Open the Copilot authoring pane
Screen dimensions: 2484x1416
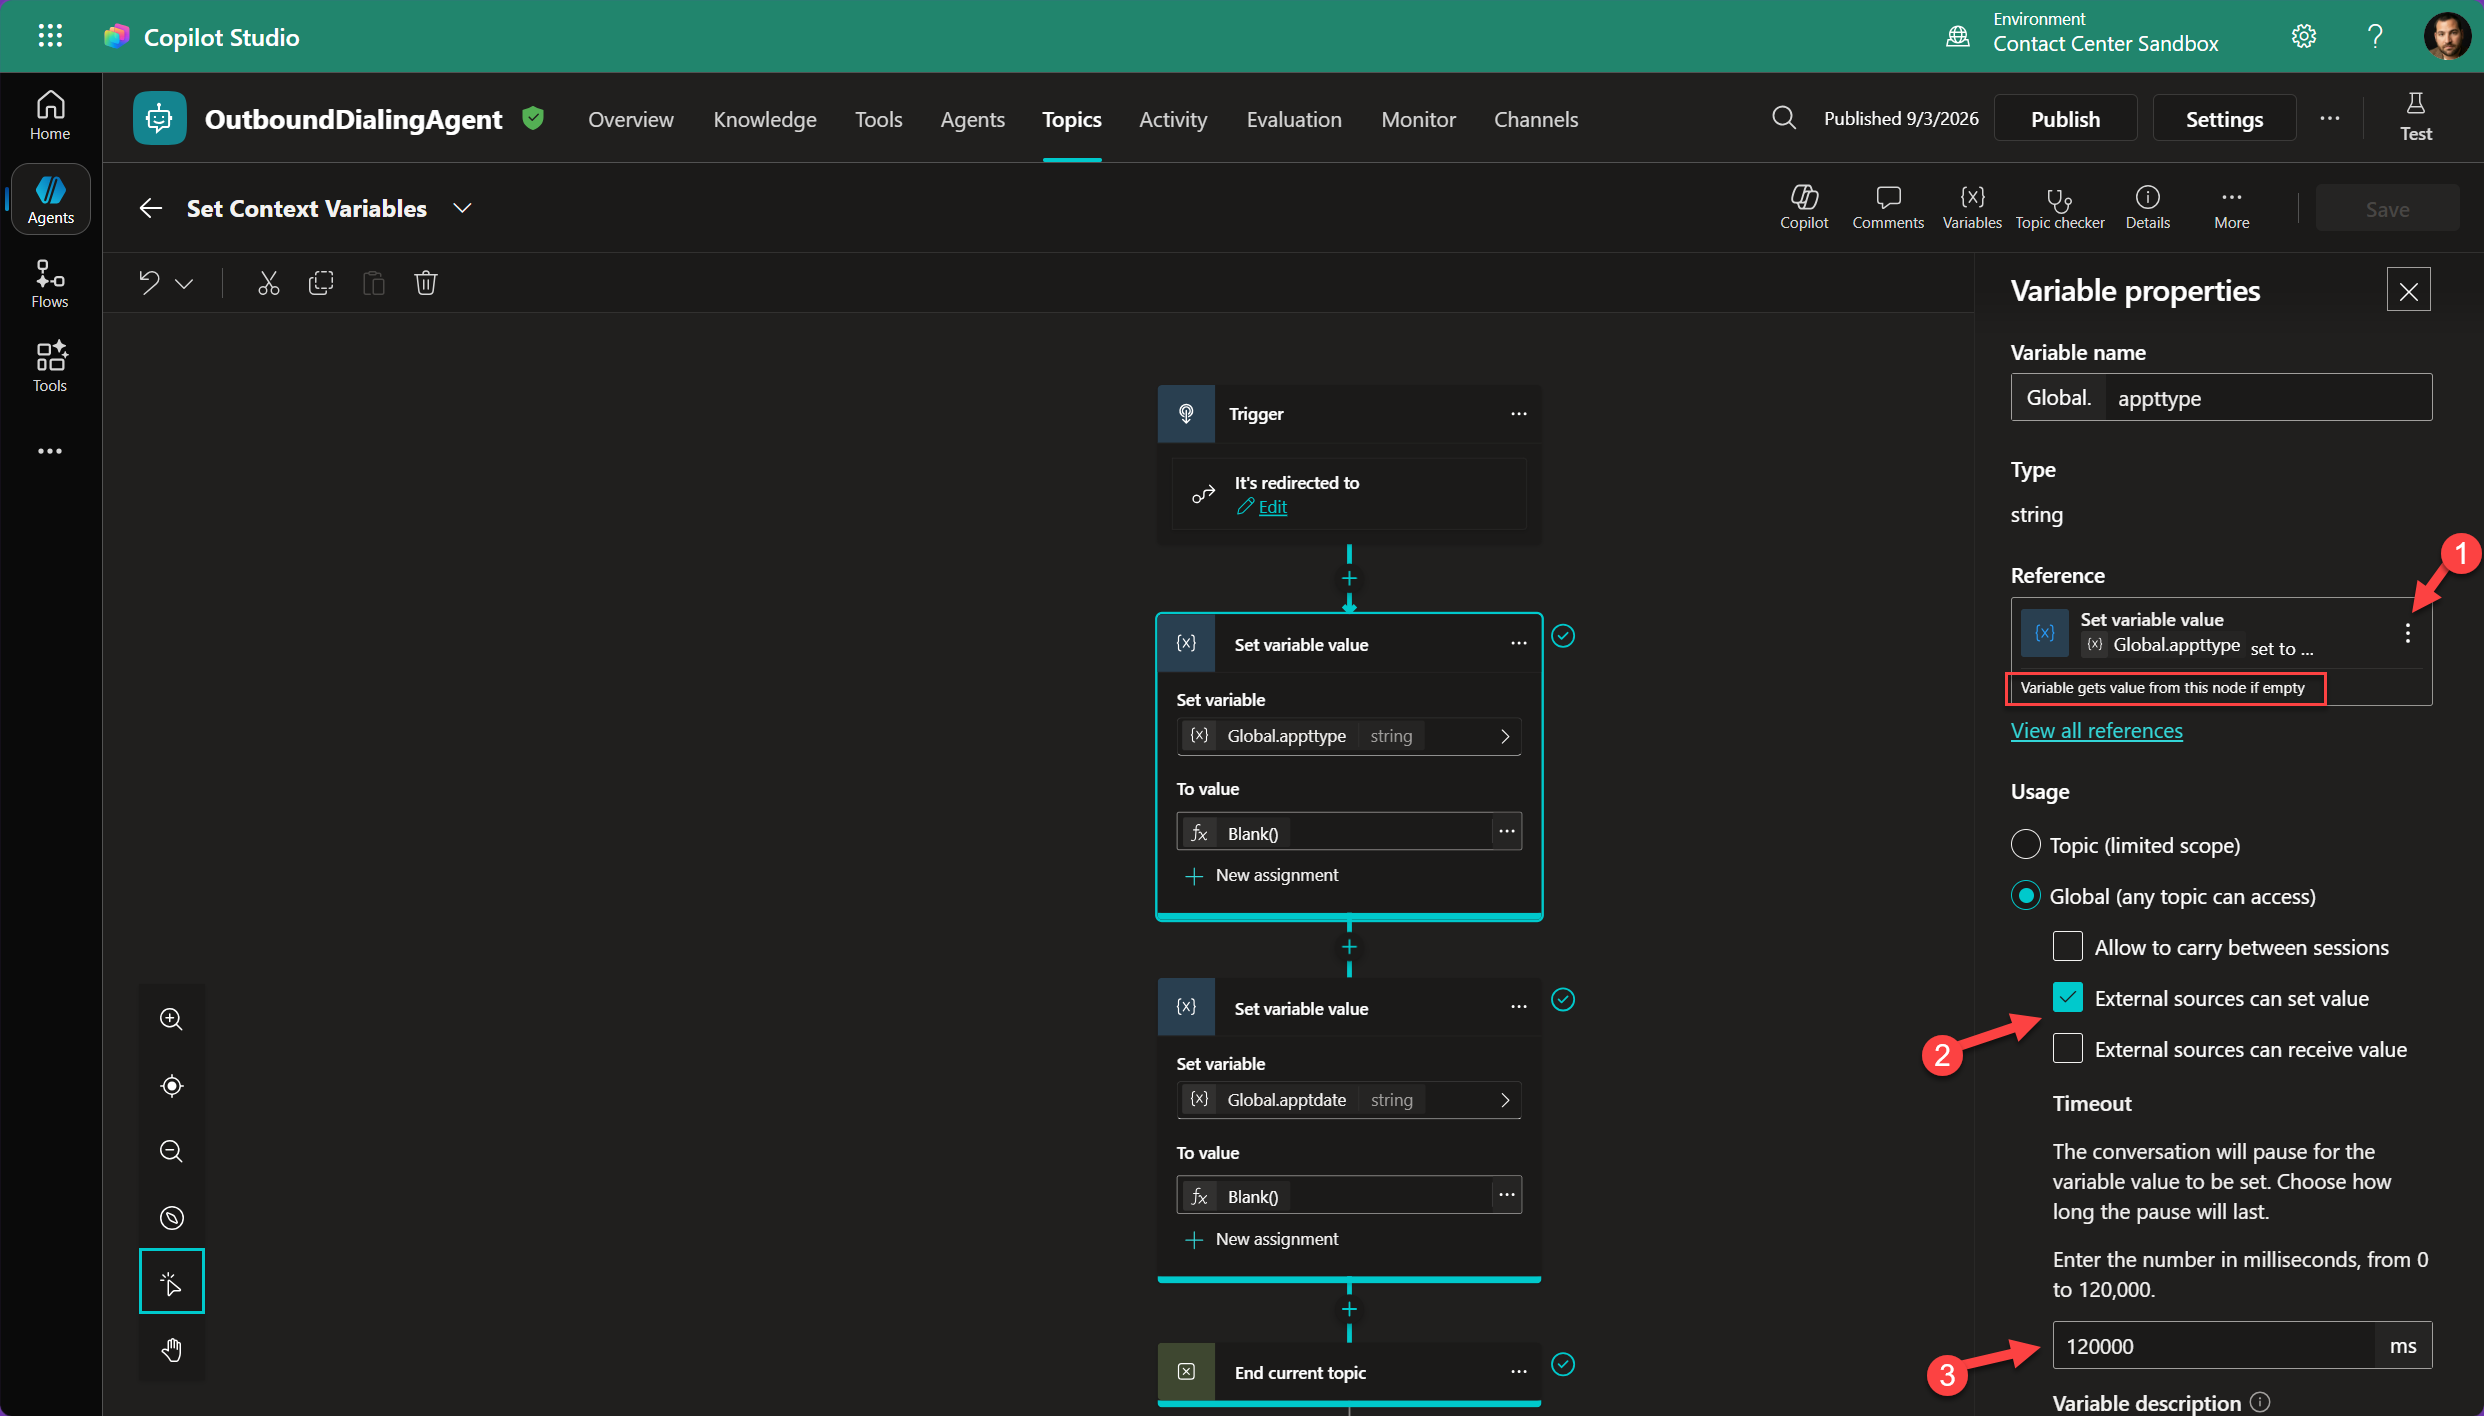click(1804, 208)
